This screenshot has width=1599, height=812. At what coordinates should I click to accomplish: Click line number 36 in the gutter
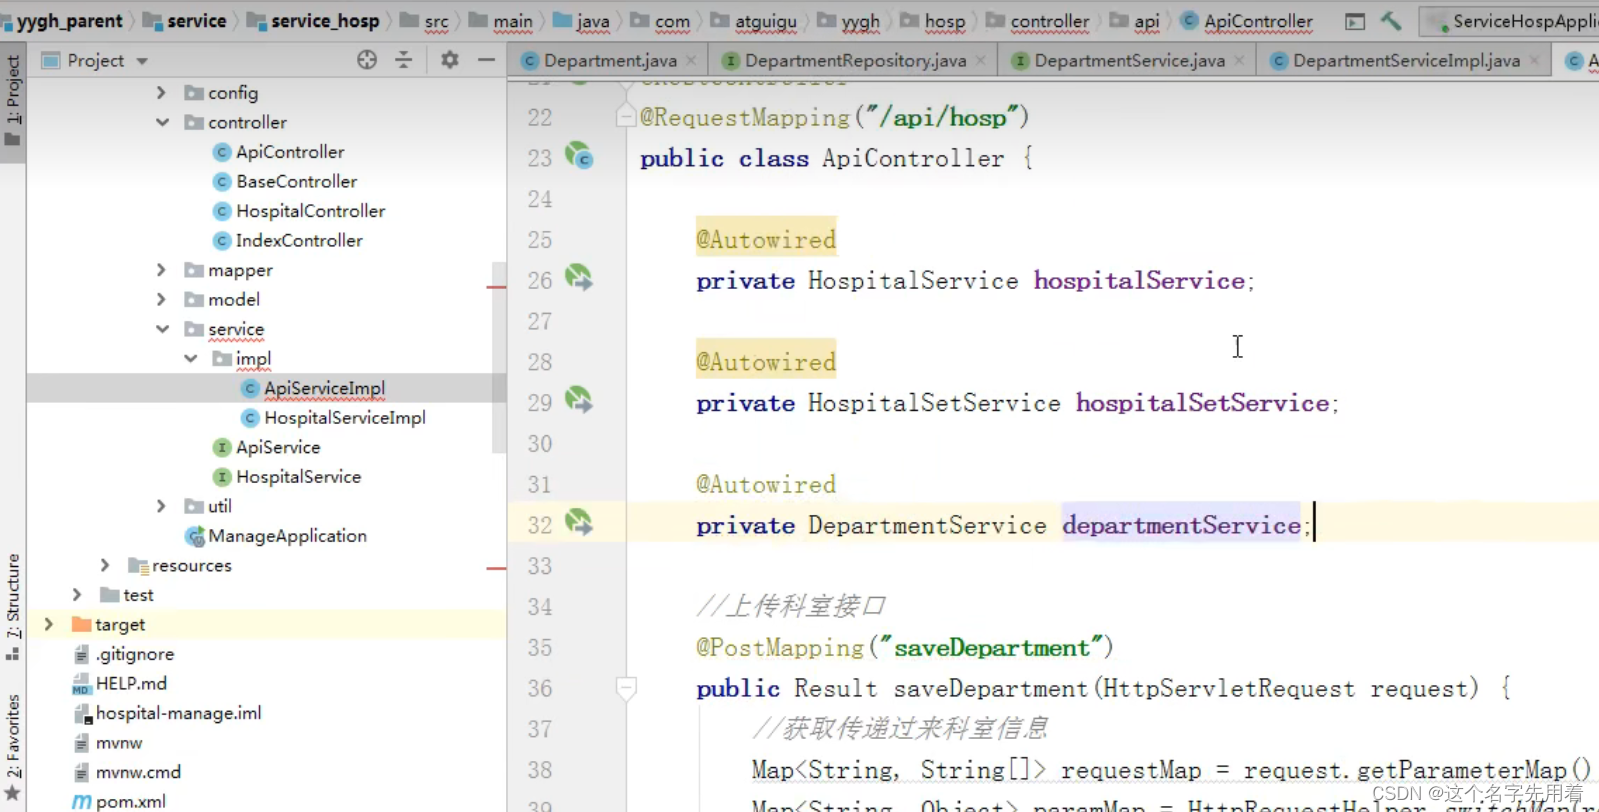(x=540, y=688)
